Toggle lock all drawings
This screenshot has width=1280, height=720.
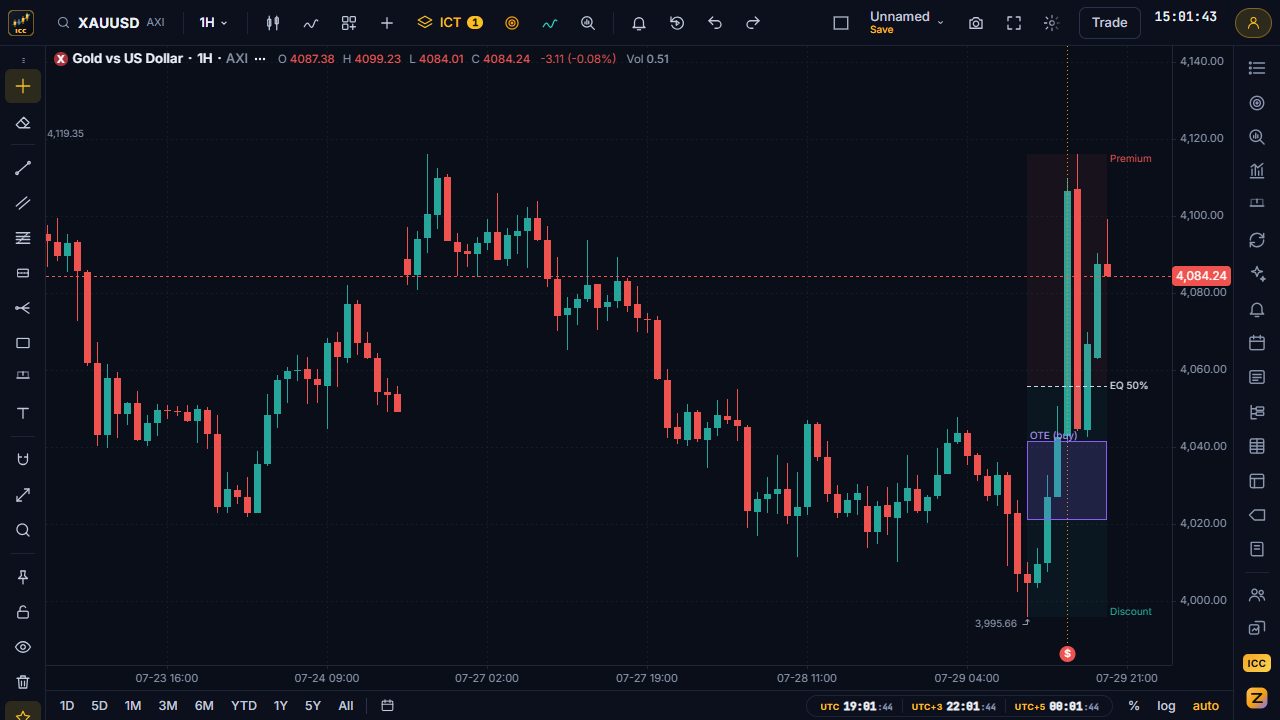[23, 612]
